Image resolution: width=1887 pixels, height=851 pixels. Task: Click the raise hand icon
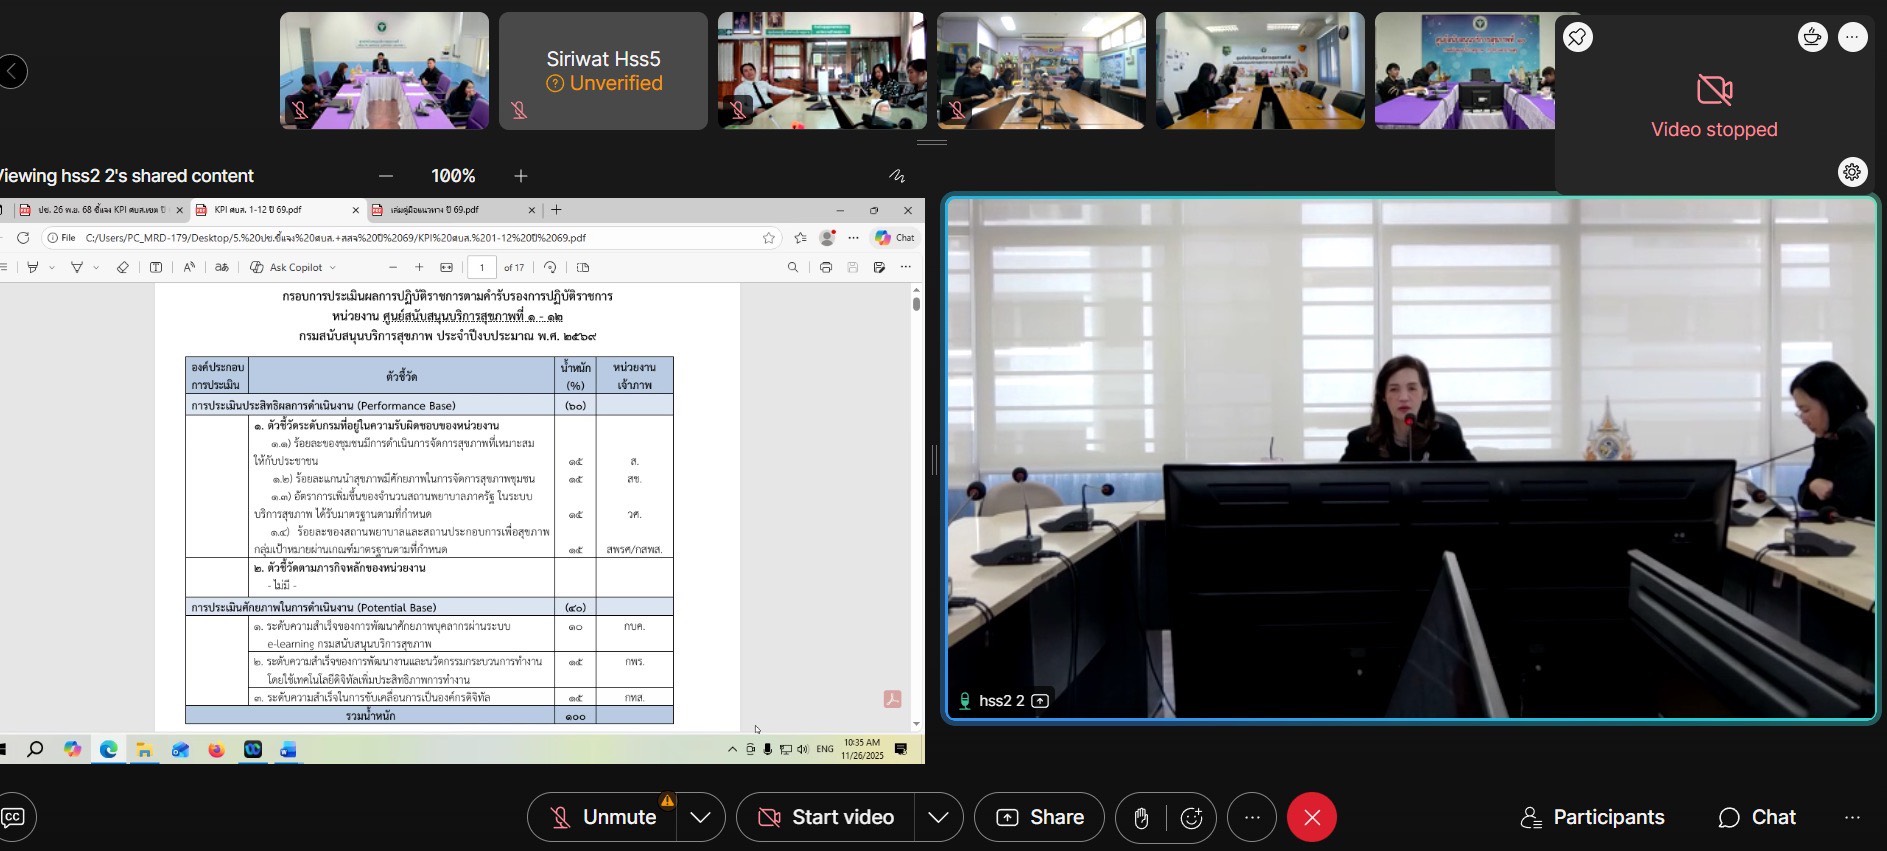click(1141, 818)
